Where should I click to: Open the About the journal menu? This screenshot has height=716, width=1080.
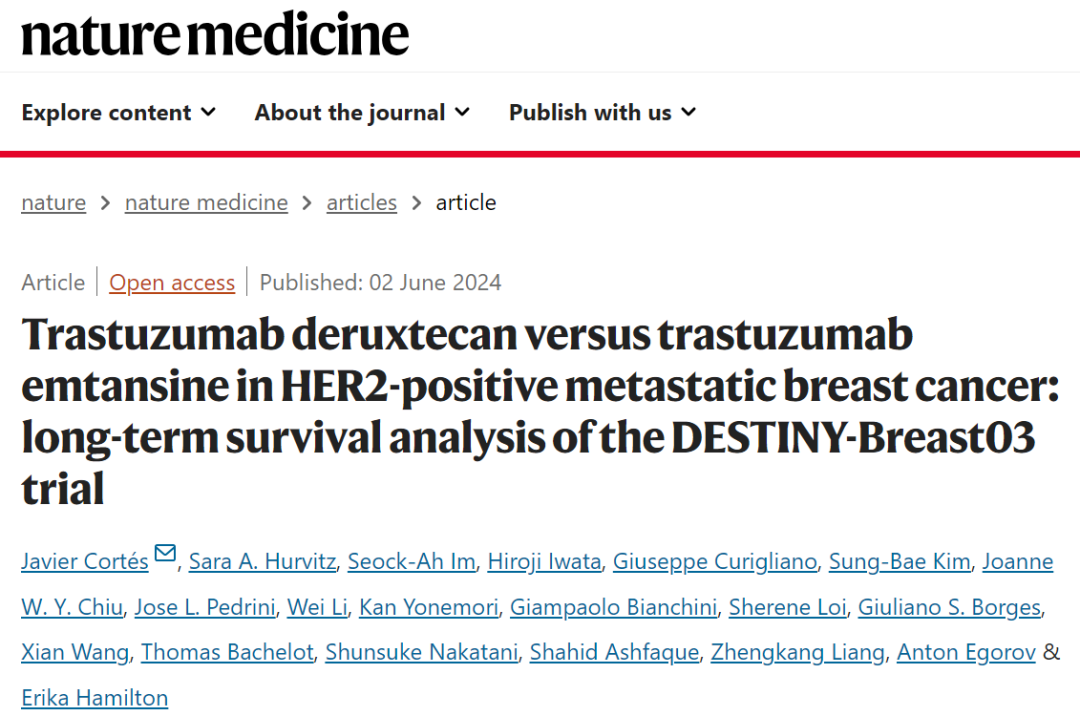coord(362,112)
